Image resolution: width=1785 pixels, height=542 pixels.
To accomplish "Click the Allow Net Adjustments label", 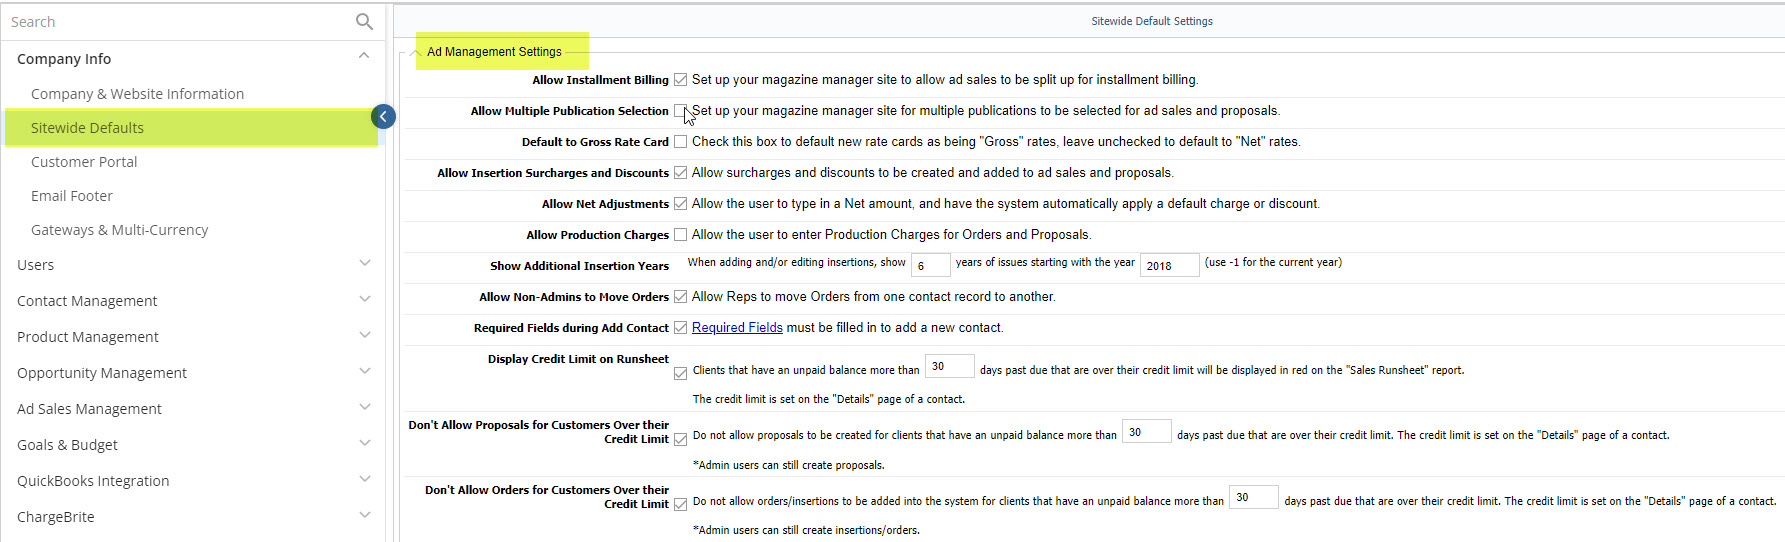I will (x=605, y=204).
